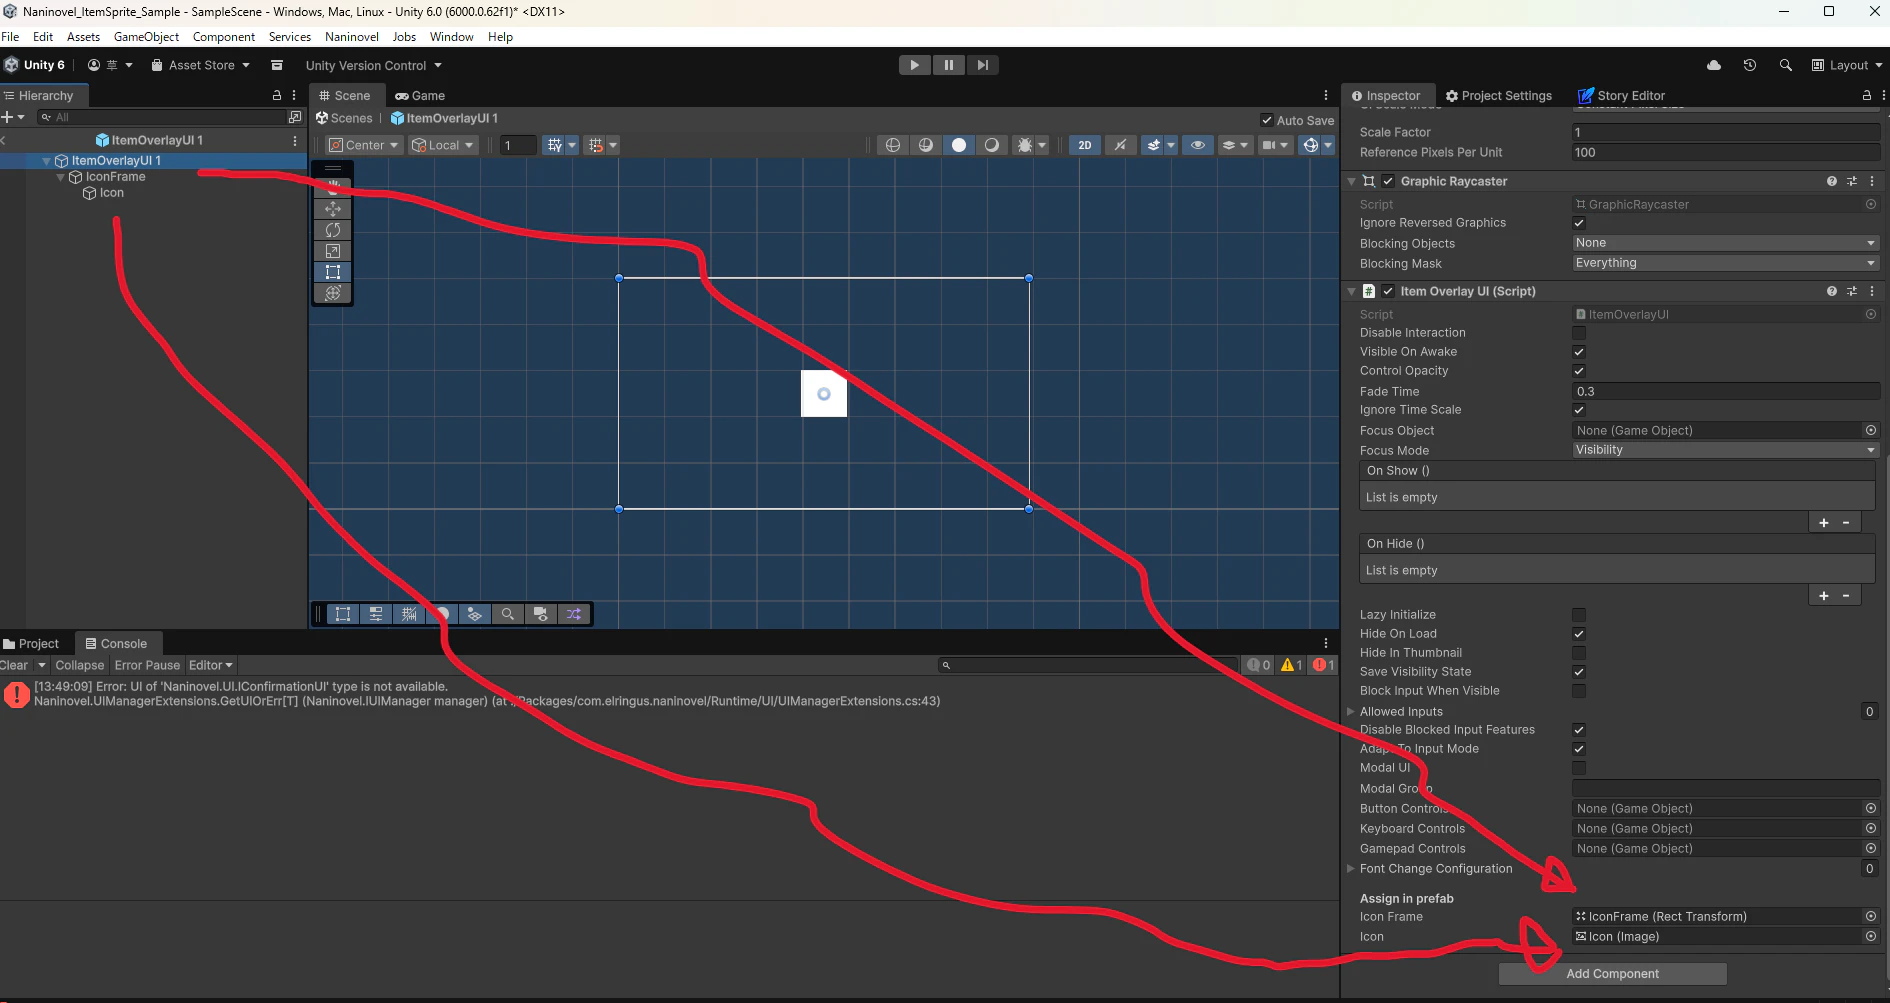1890x1003 pixels.
Task: Toggle Save Visibility State checkbox
Action: tap(1579, 672)
